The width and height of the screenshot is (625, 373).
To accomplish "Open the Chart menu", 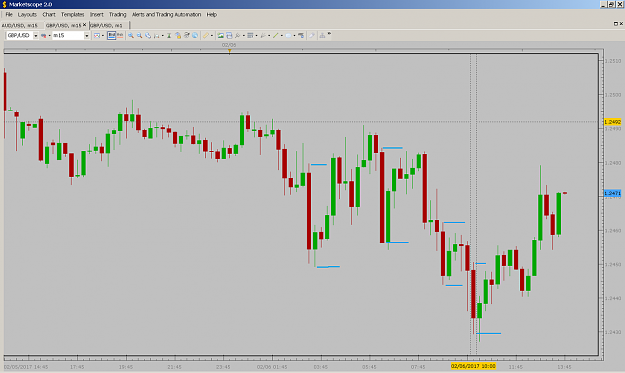I will coord(49,15).
